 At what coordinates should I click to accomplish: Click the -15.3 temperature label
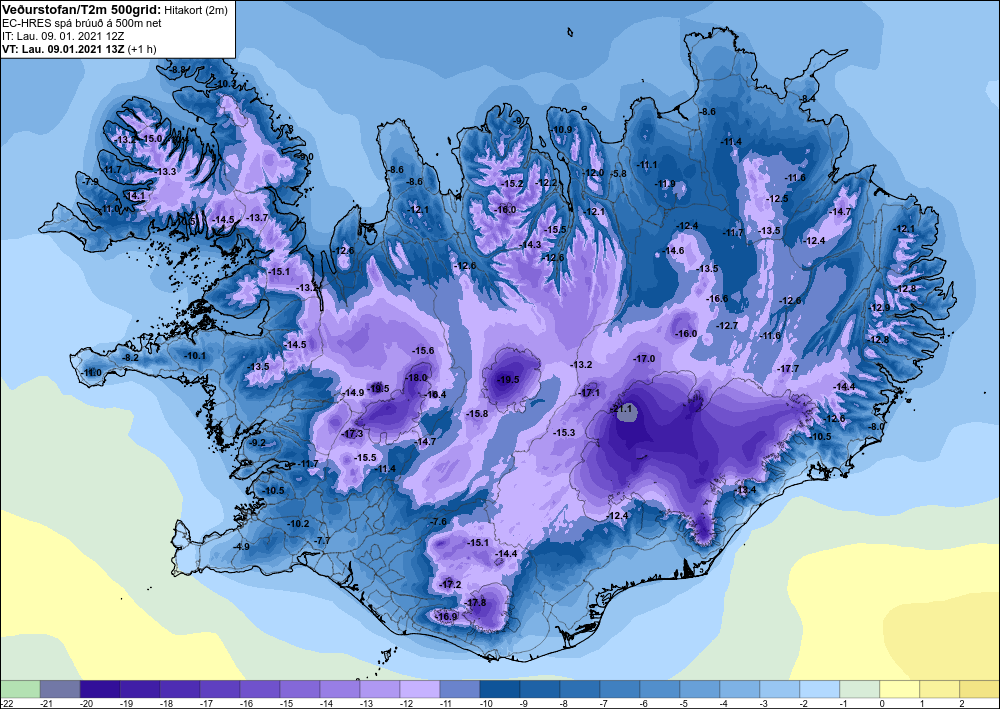tap(564, 432)
